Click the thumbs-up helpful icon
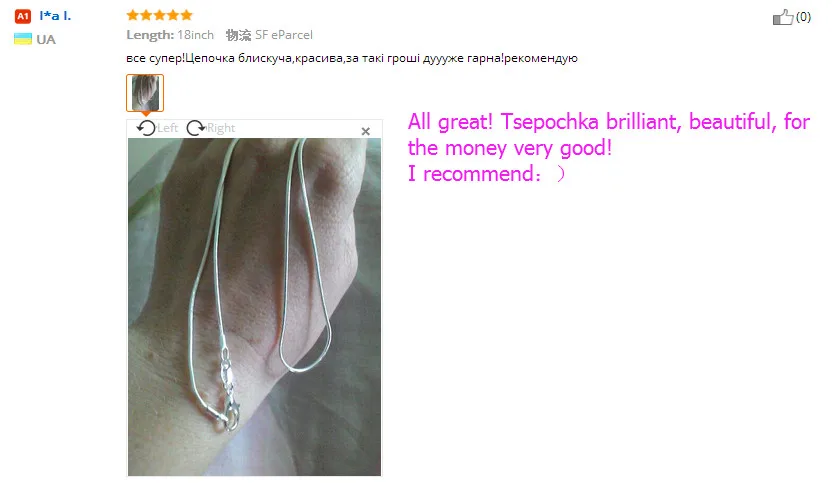Viewport: 833px width, 483px height. pos(783,17)
